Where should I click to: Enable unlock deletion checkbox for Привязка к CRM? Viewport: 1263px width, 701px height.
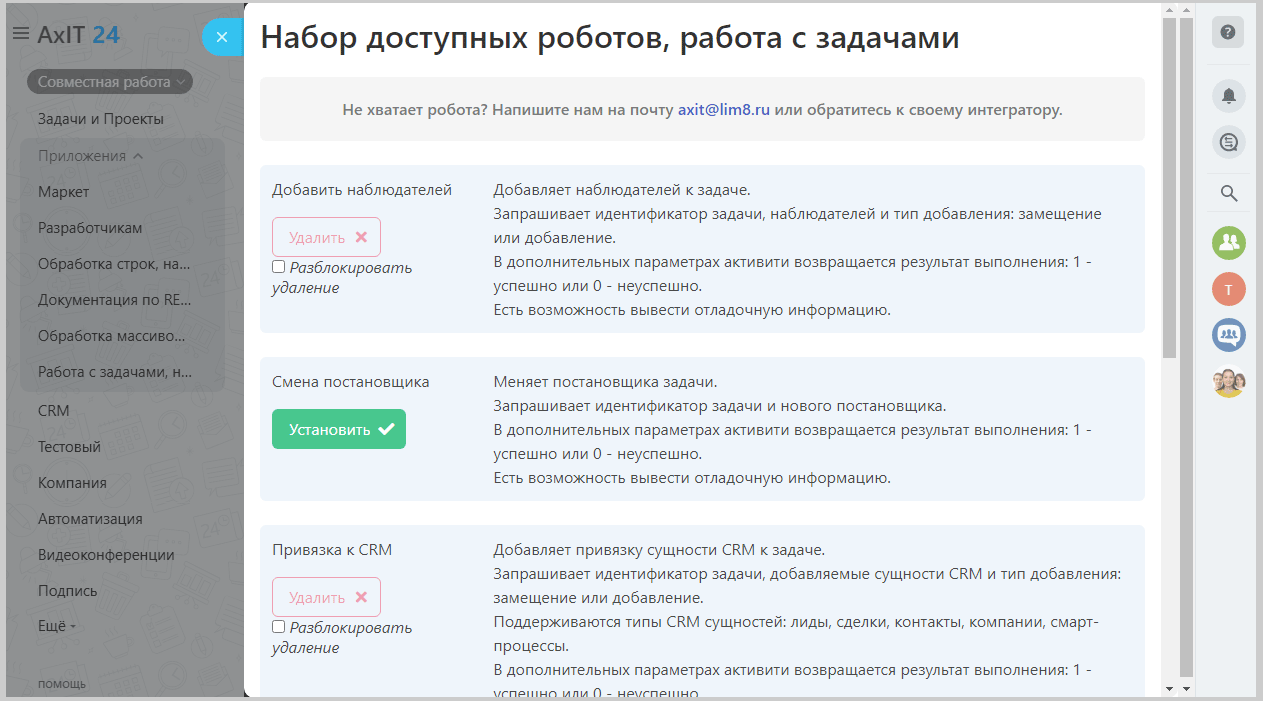pos(279,627)
